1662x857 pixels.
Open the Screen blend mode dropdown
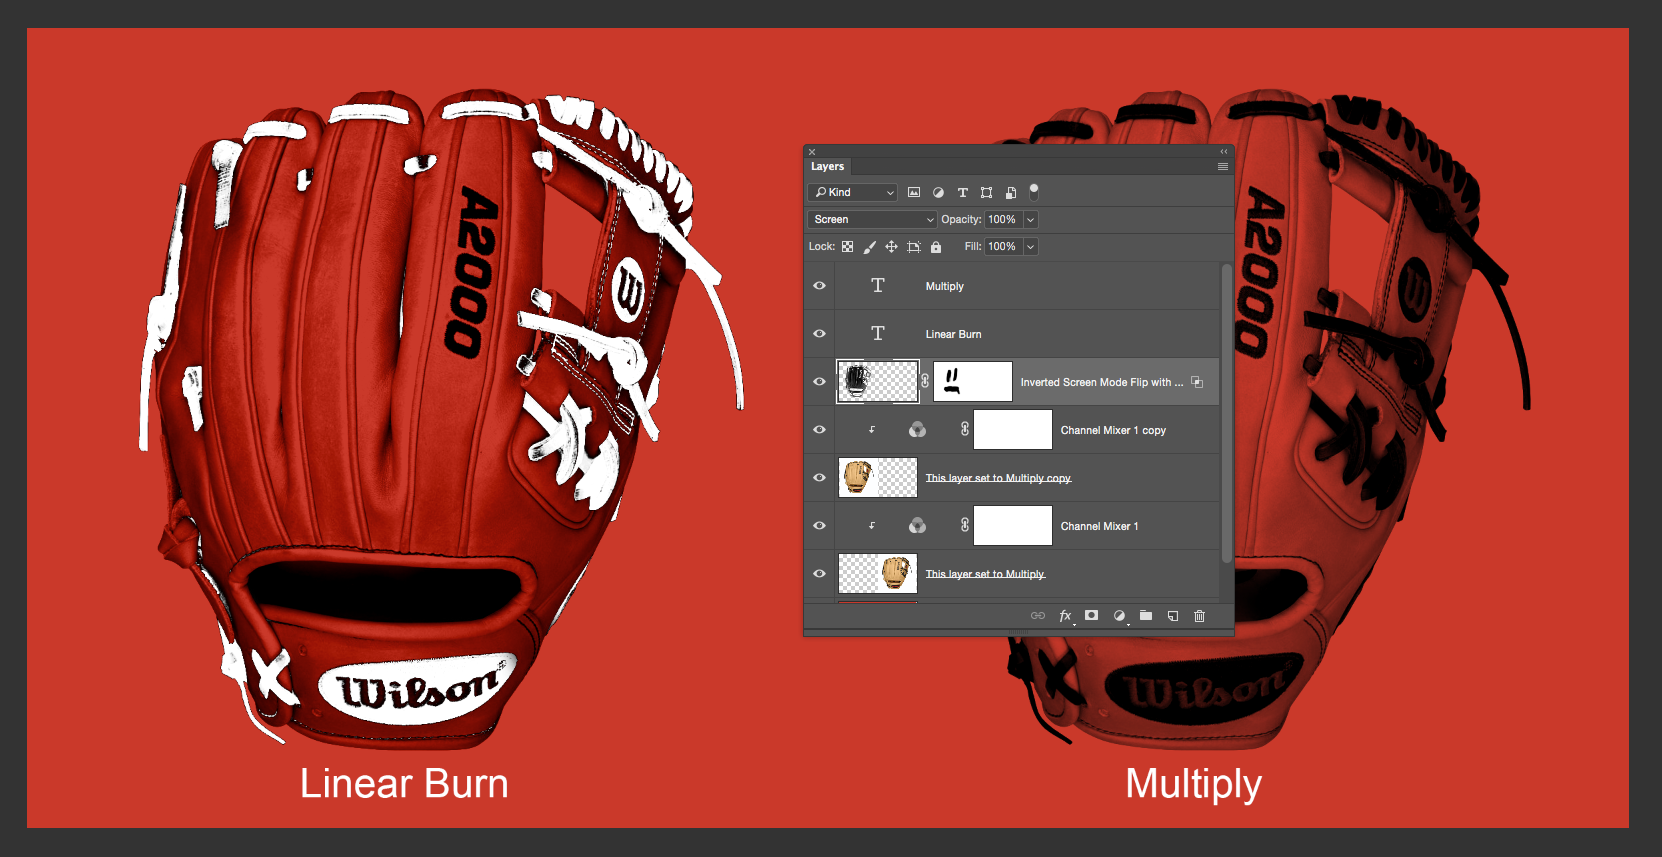pos(872,219)
